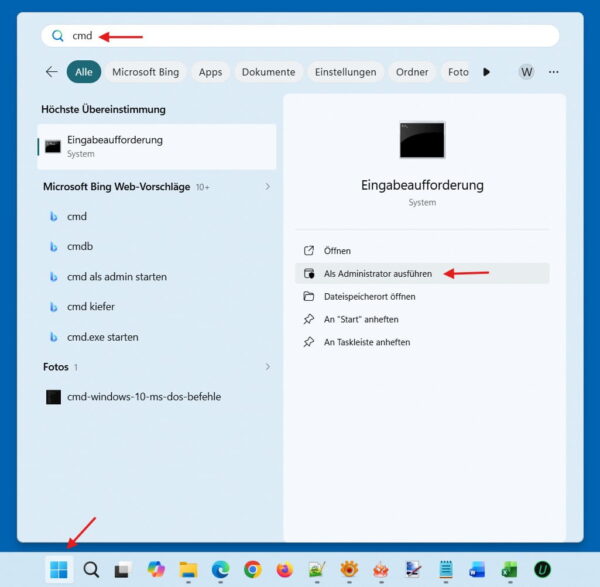Switch to the Einstellungen filter tab
The image size is (600, 587).
346,72
